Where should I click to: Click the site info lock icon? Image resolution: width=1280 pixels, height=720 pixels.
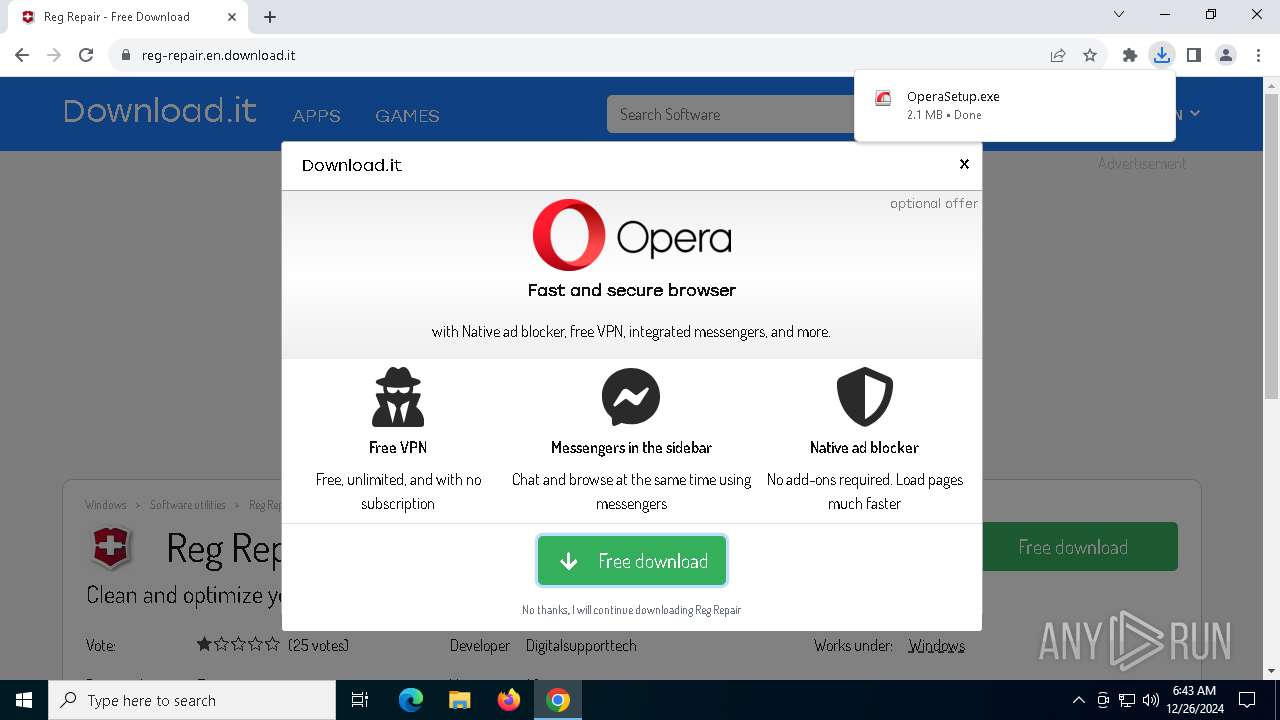click(x=126, y=55)
